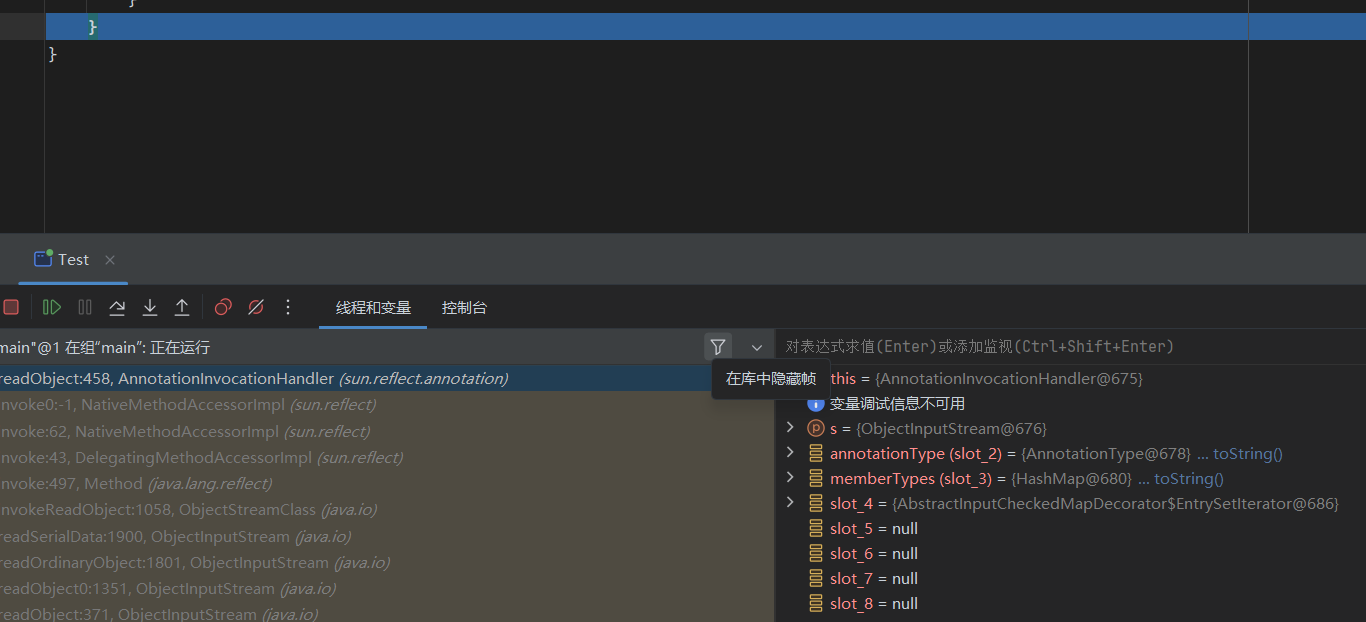Click toString() link for memberTypes
The image size is (1366, 622).
(x=1188, y=479)
